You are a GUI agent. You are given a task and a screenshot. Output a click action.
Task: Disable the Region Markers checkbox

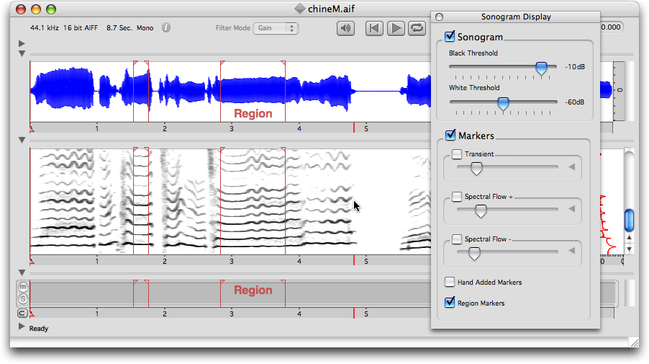click(449, 303)
